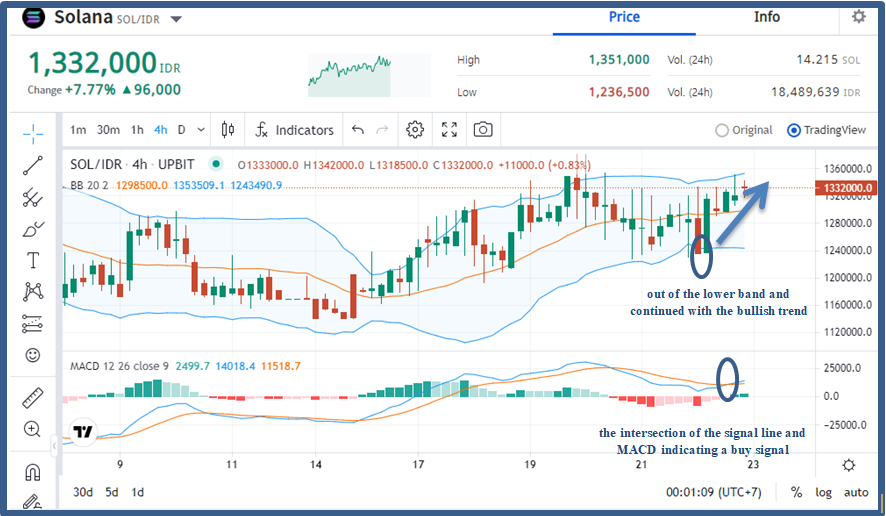Change candlestick chart style
Screen dimensions: 886x516
228,130
